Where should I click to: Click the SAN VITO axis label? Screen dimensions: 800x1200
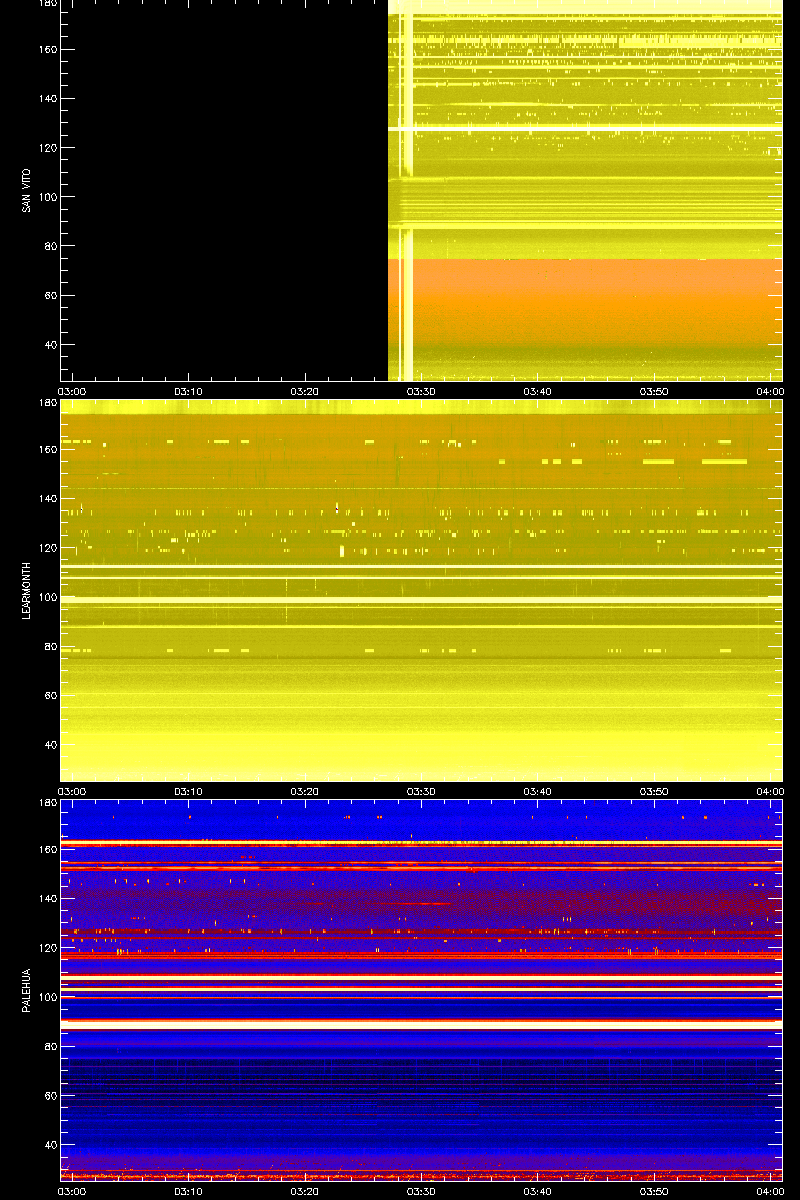27,190
